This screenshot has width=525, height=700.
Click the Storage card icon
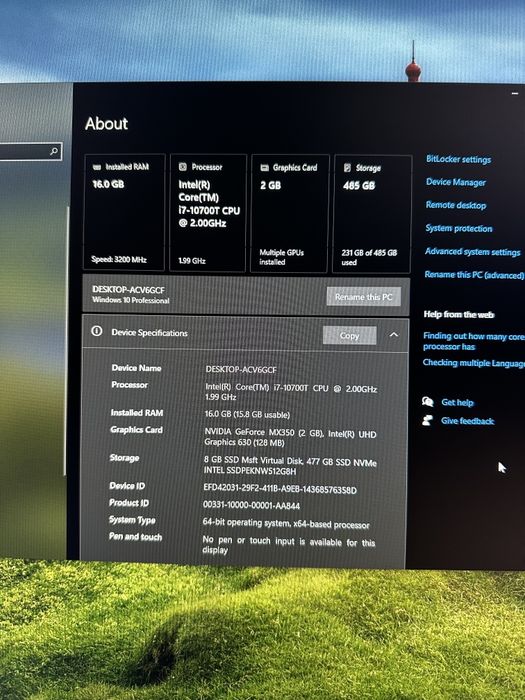(347, 168)
